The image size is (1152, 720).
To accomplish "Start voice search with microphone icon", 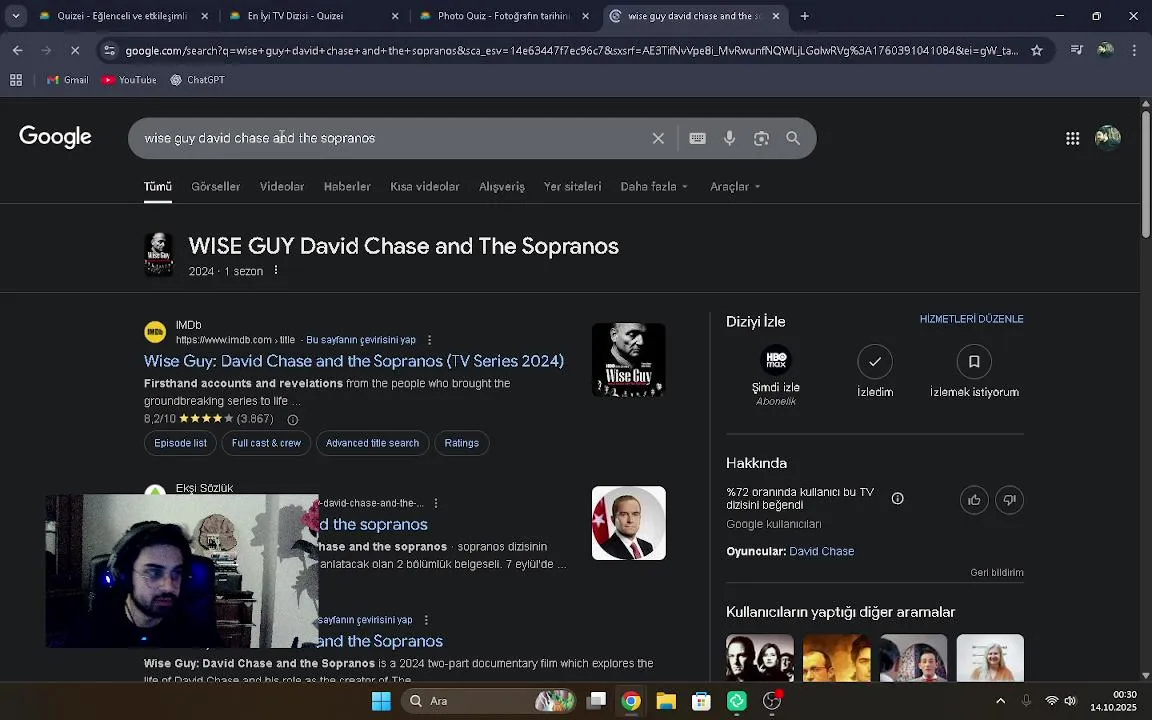I will pos(729,138).
